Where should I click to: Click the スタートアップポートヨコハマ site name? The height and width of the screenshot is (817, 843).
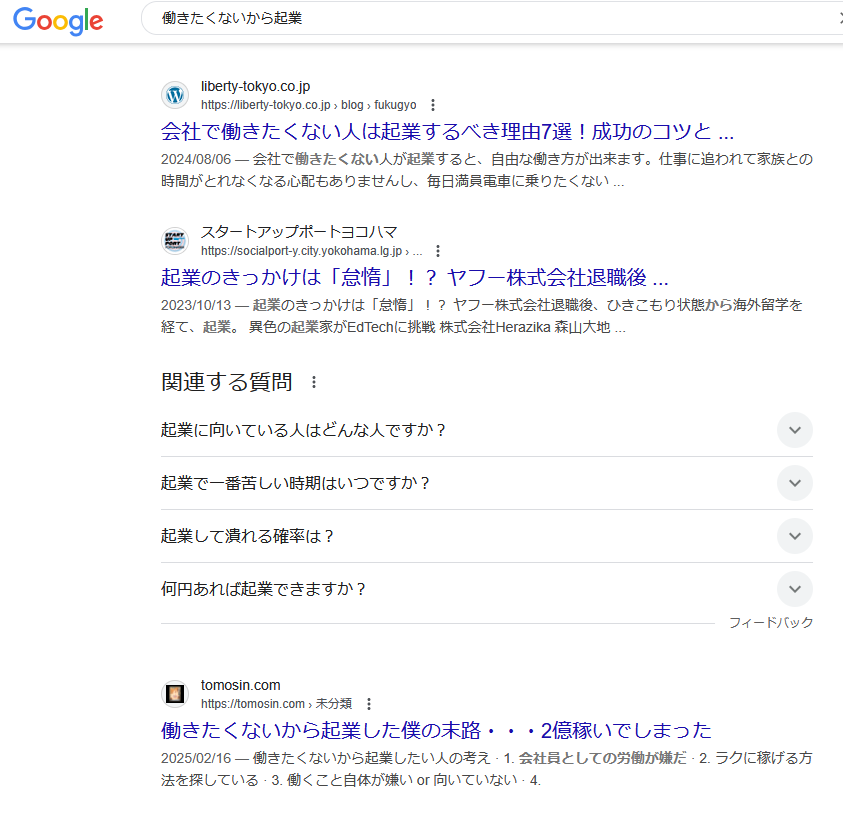299,232
